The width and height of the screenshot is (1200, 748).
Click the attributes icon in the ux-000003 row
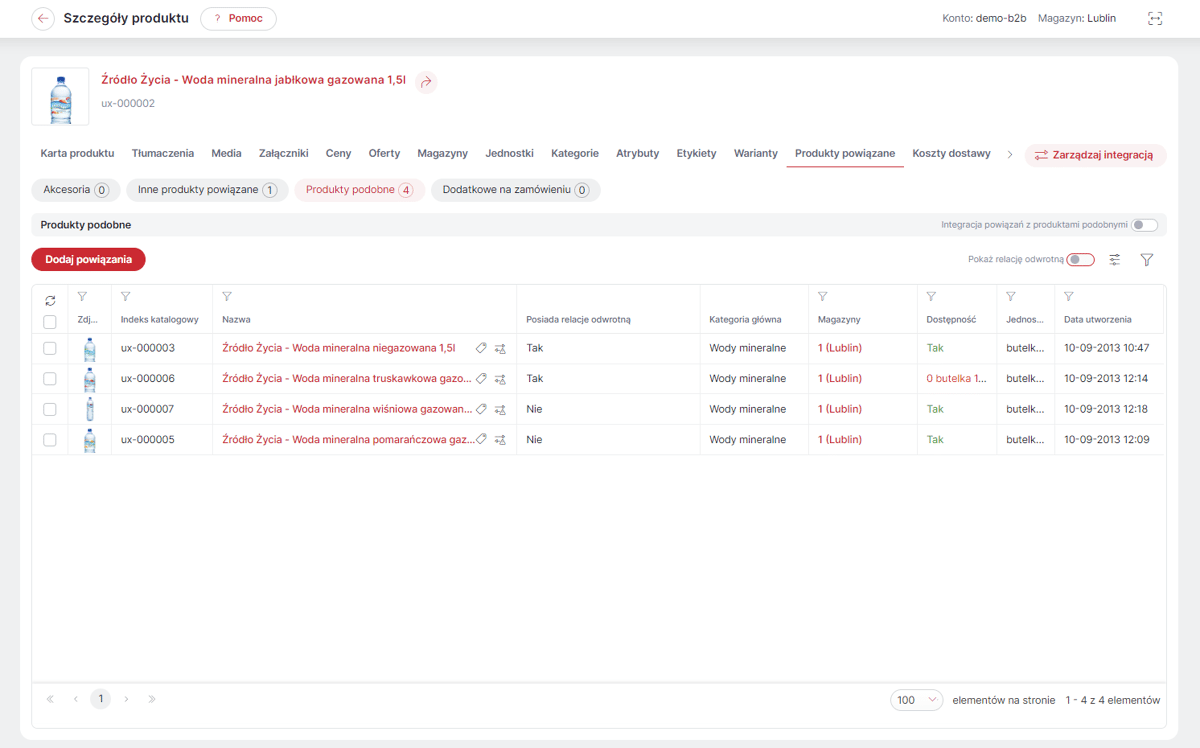click(x=500, y=349)
